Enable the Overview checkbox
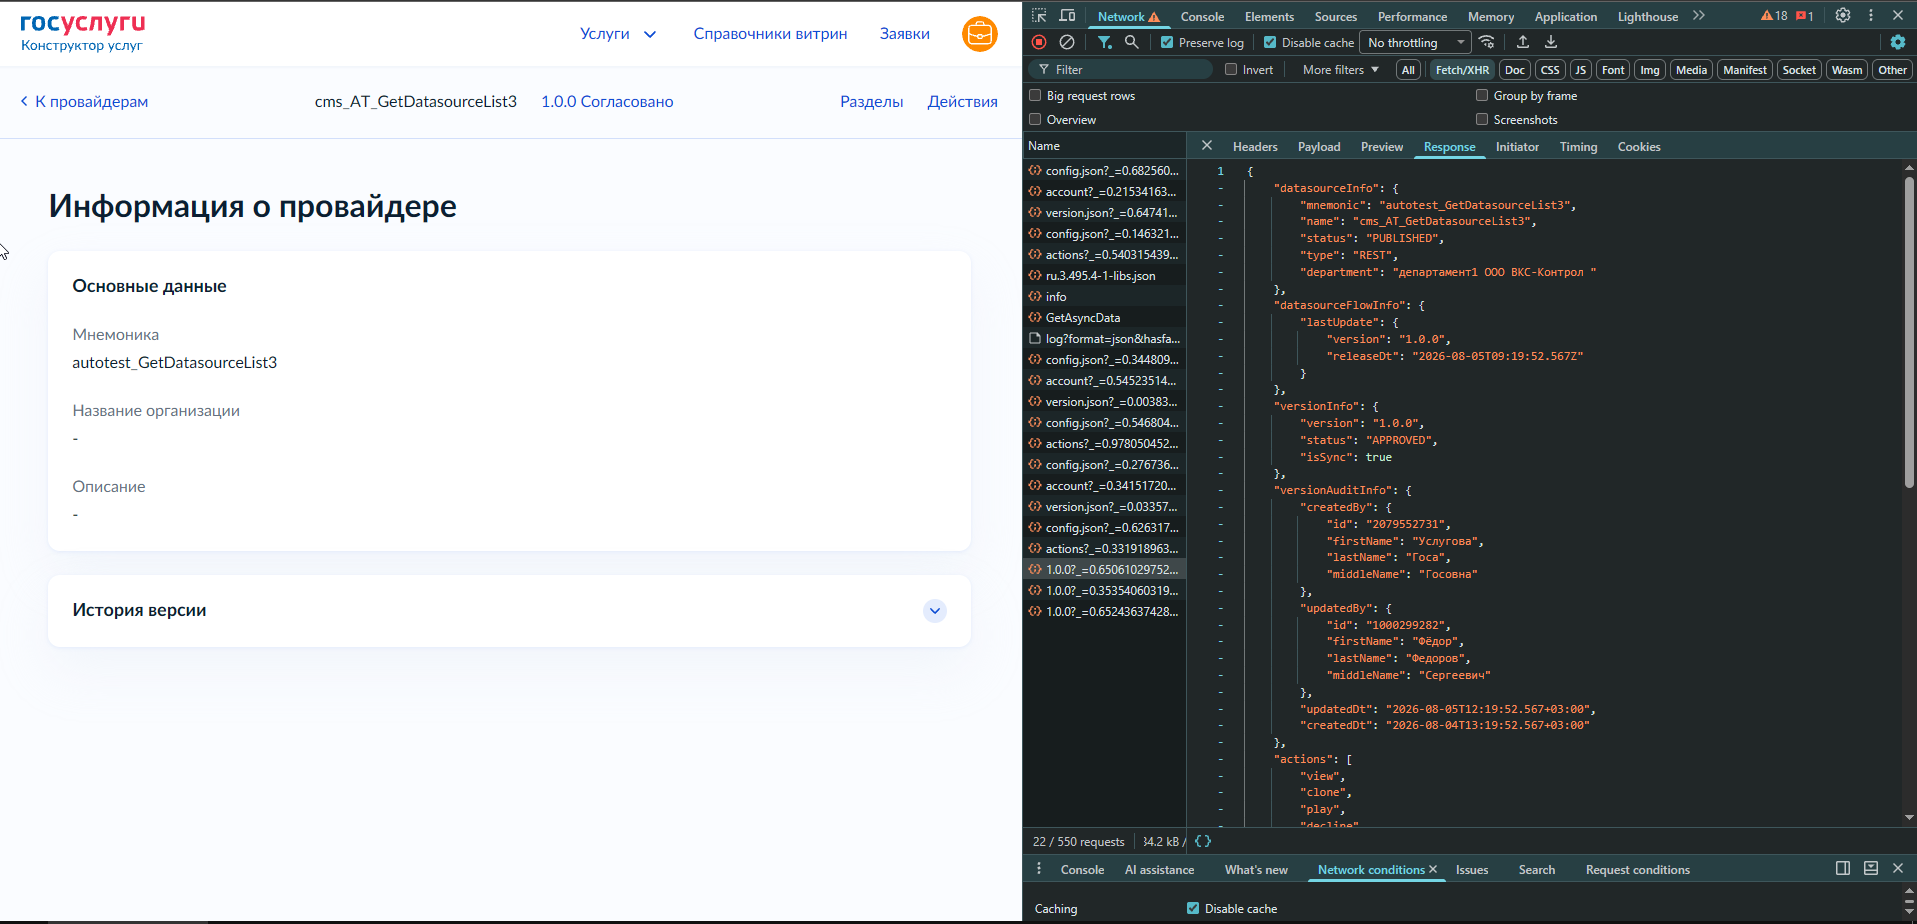 click(1035, 119)
